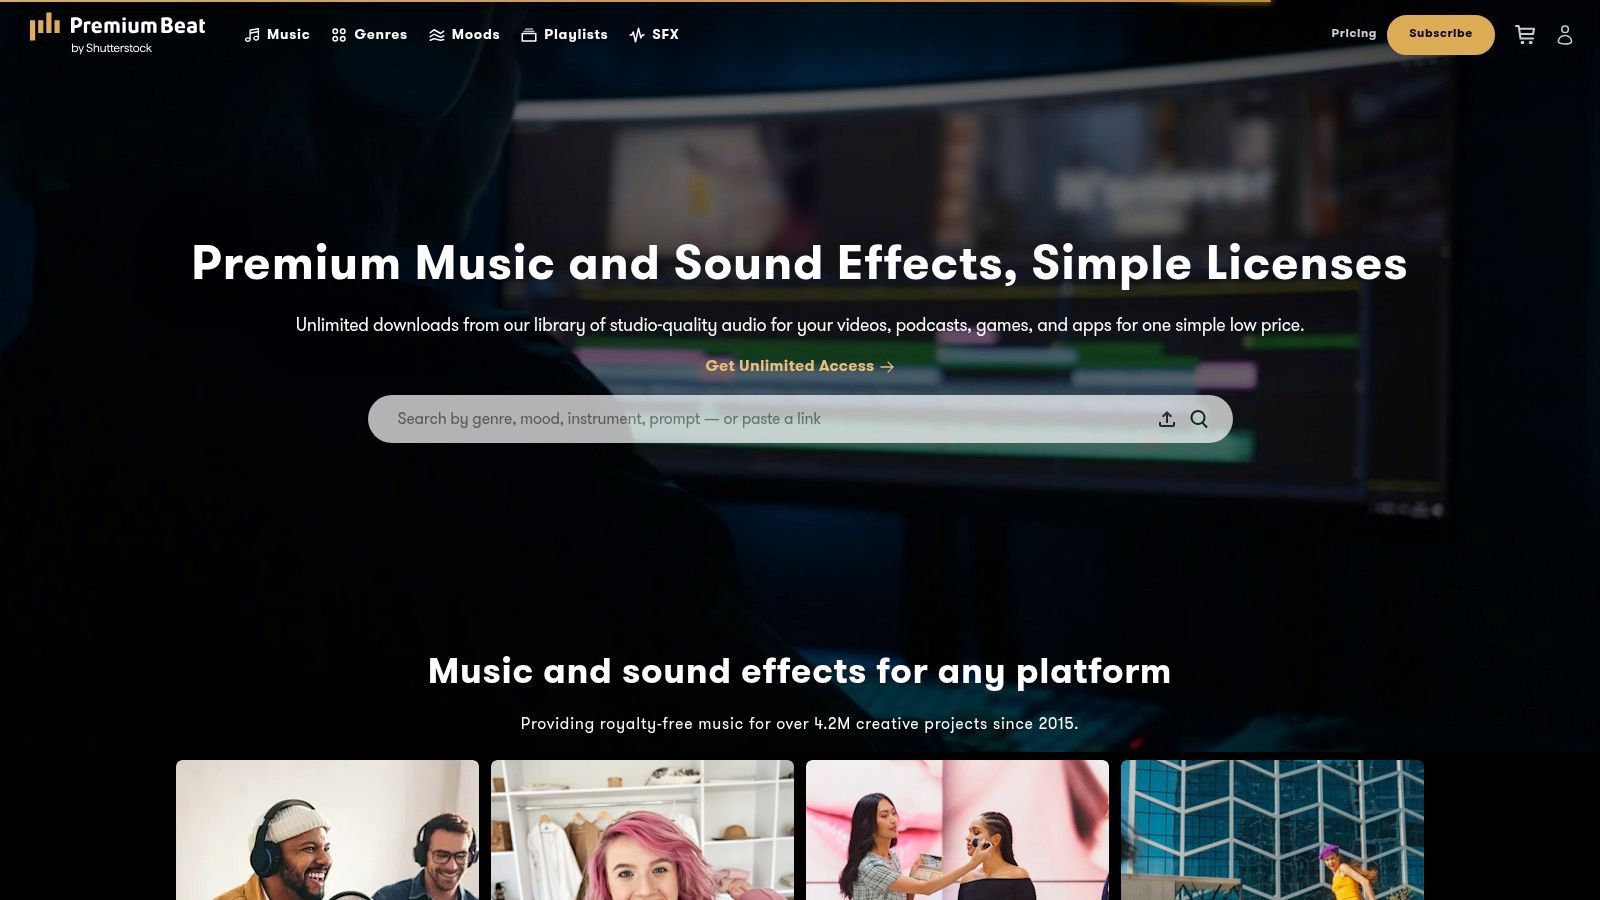Click inside the genre search input field
1600x900 pixels.
700,419
